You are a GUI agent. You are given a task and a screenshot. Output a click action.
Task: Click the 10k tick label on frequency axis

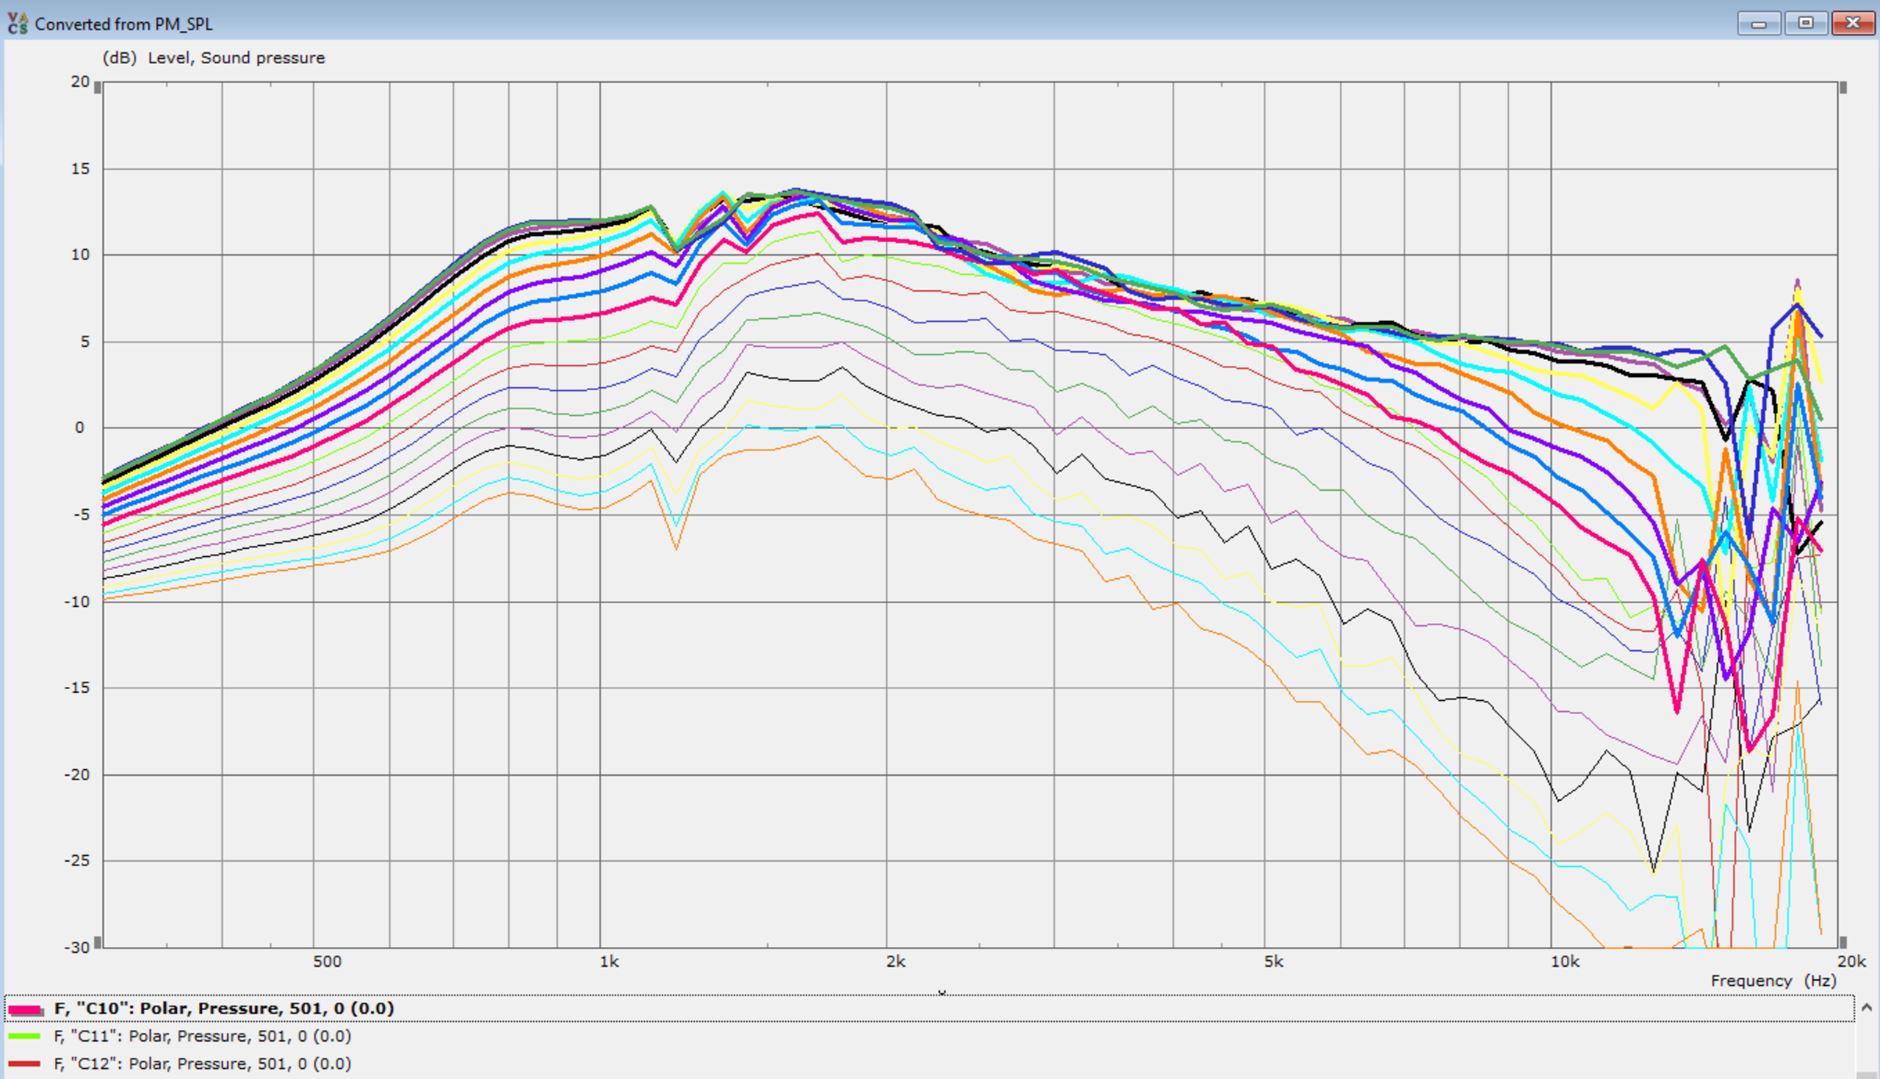click(1565, 962)
